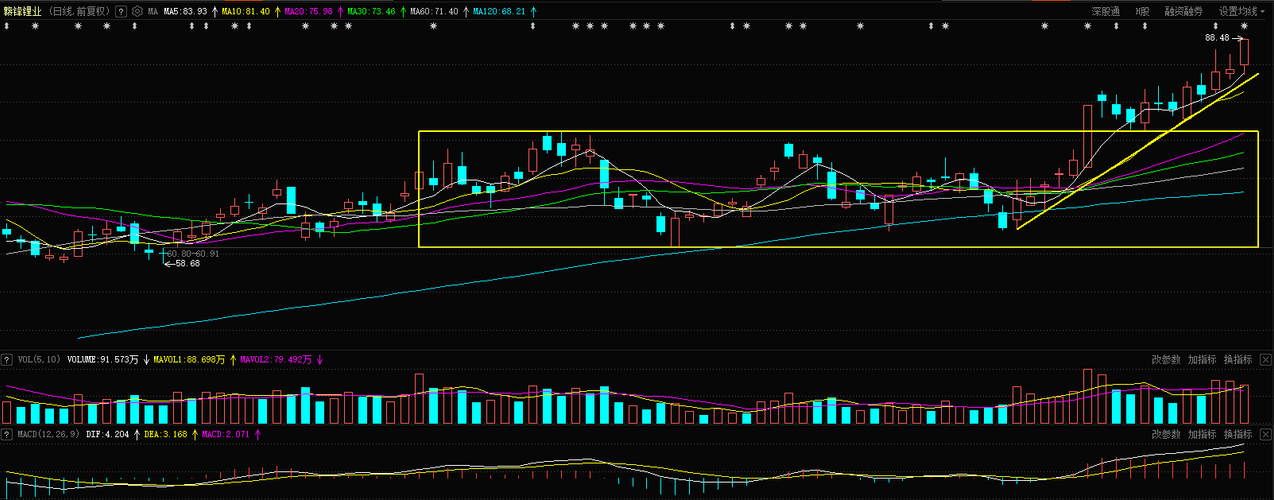
Task: Click the MACD(12,26,9) indicator name
Action: [x=49, y=435]
